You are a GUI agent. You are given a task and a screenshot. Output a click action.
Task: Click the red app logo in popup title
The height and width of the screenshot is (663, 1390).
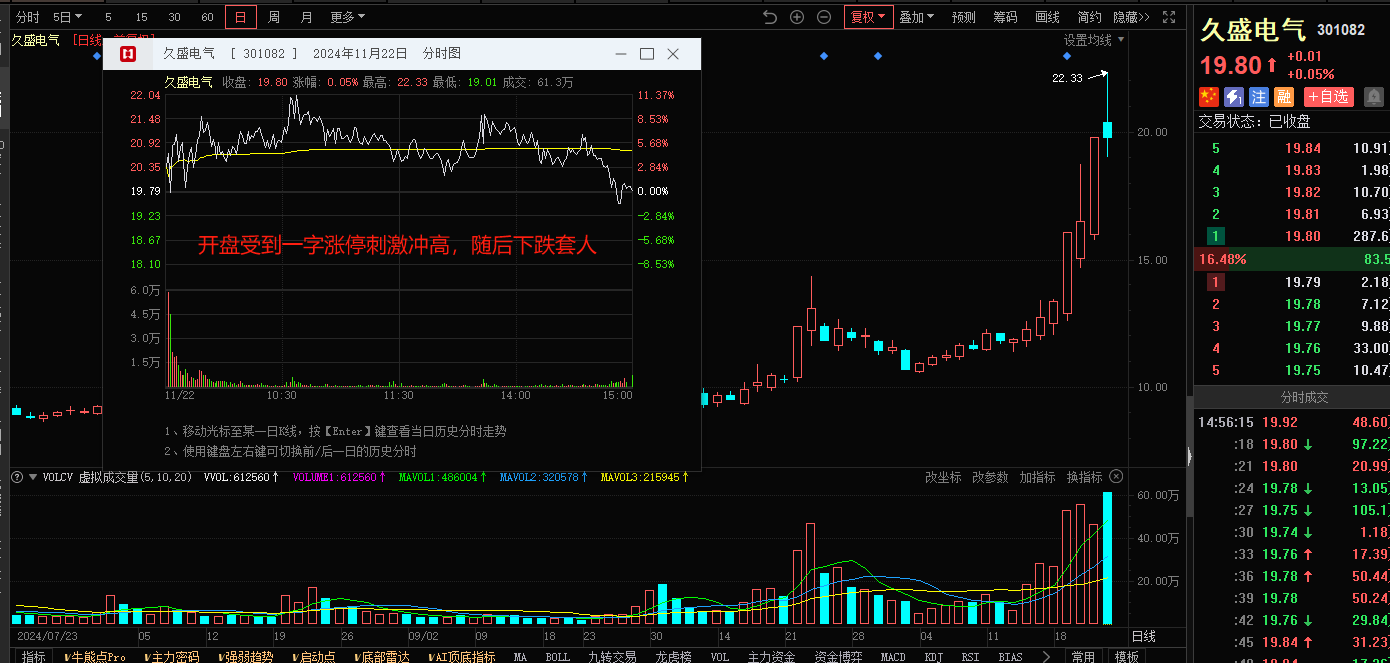[129, 54]
